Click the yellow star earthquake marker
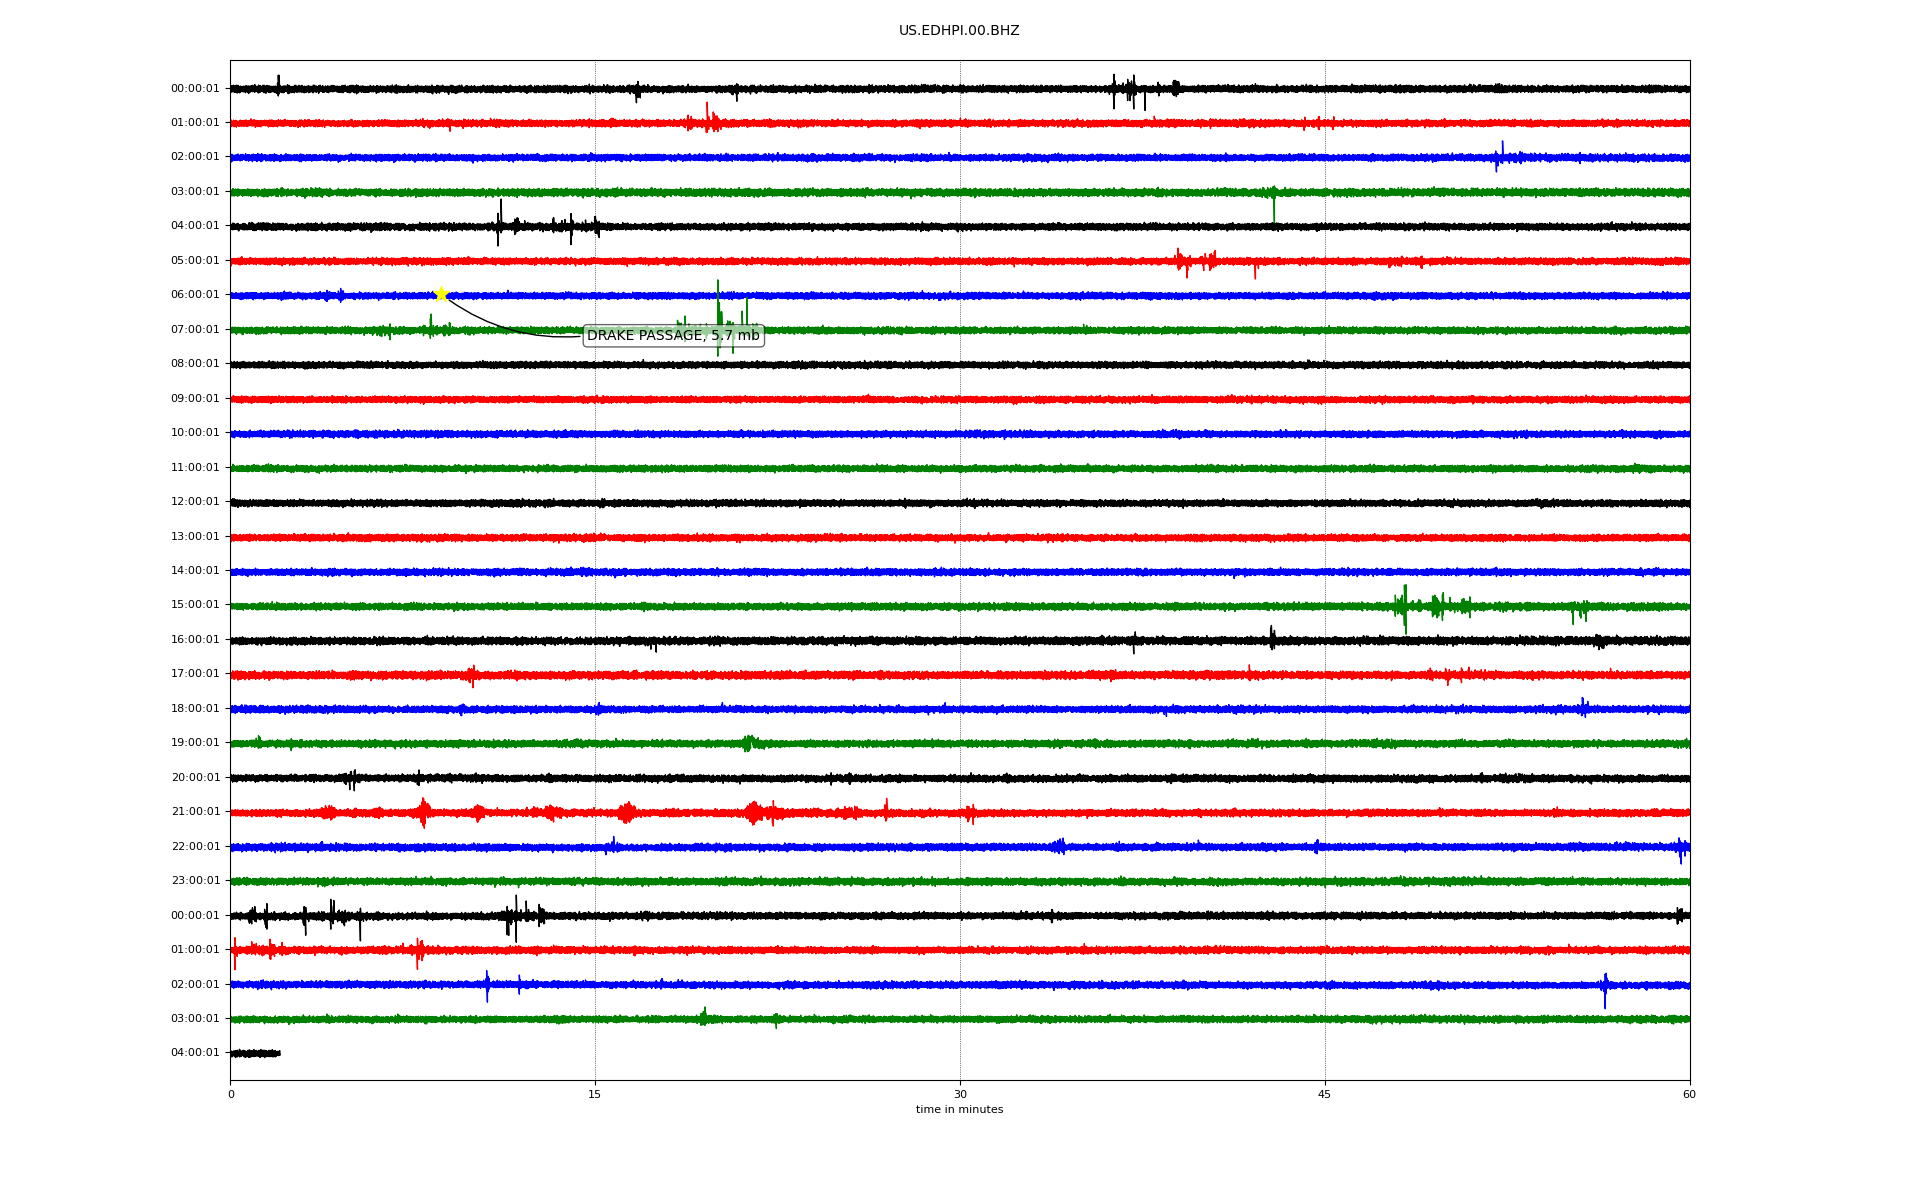 tap(441, 294)
